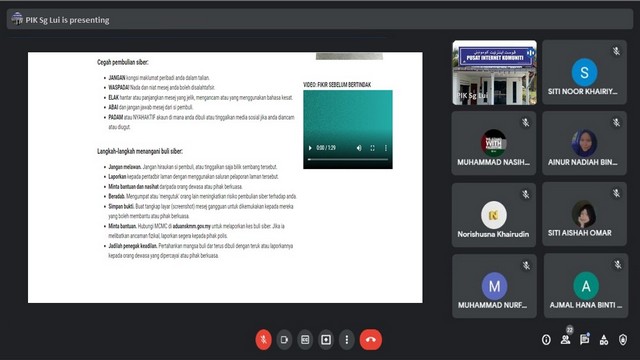Click the AJMAL HANA BINTI participant tile
The width and height of the screenshot is (640, 360).
pos(586,286)
